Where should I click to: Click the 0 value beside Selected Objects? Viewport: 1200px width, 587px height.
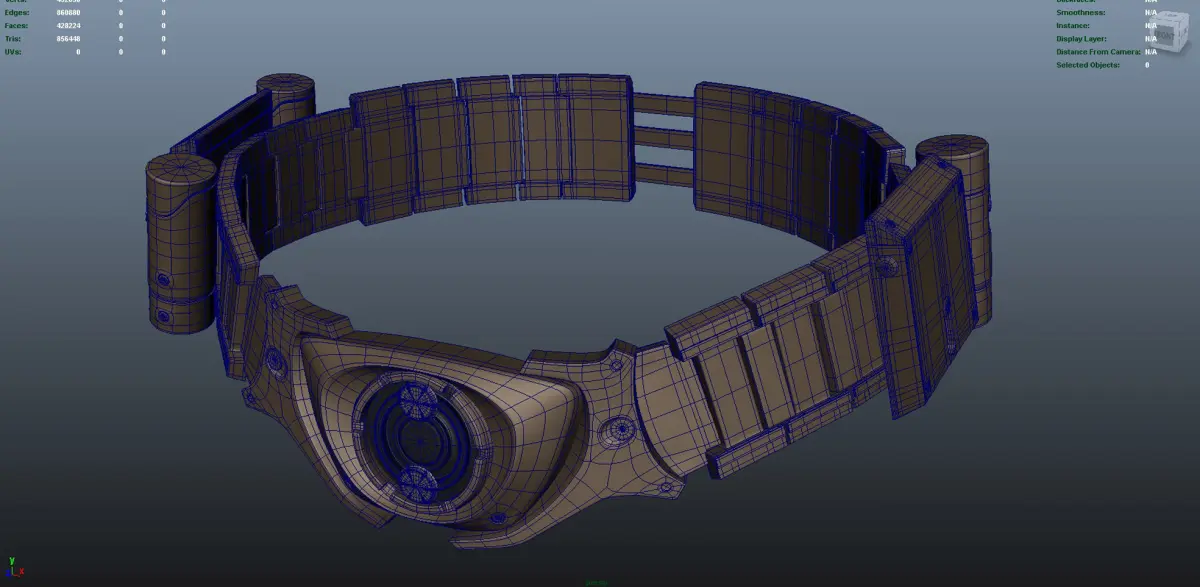(x=1148, y=64)
